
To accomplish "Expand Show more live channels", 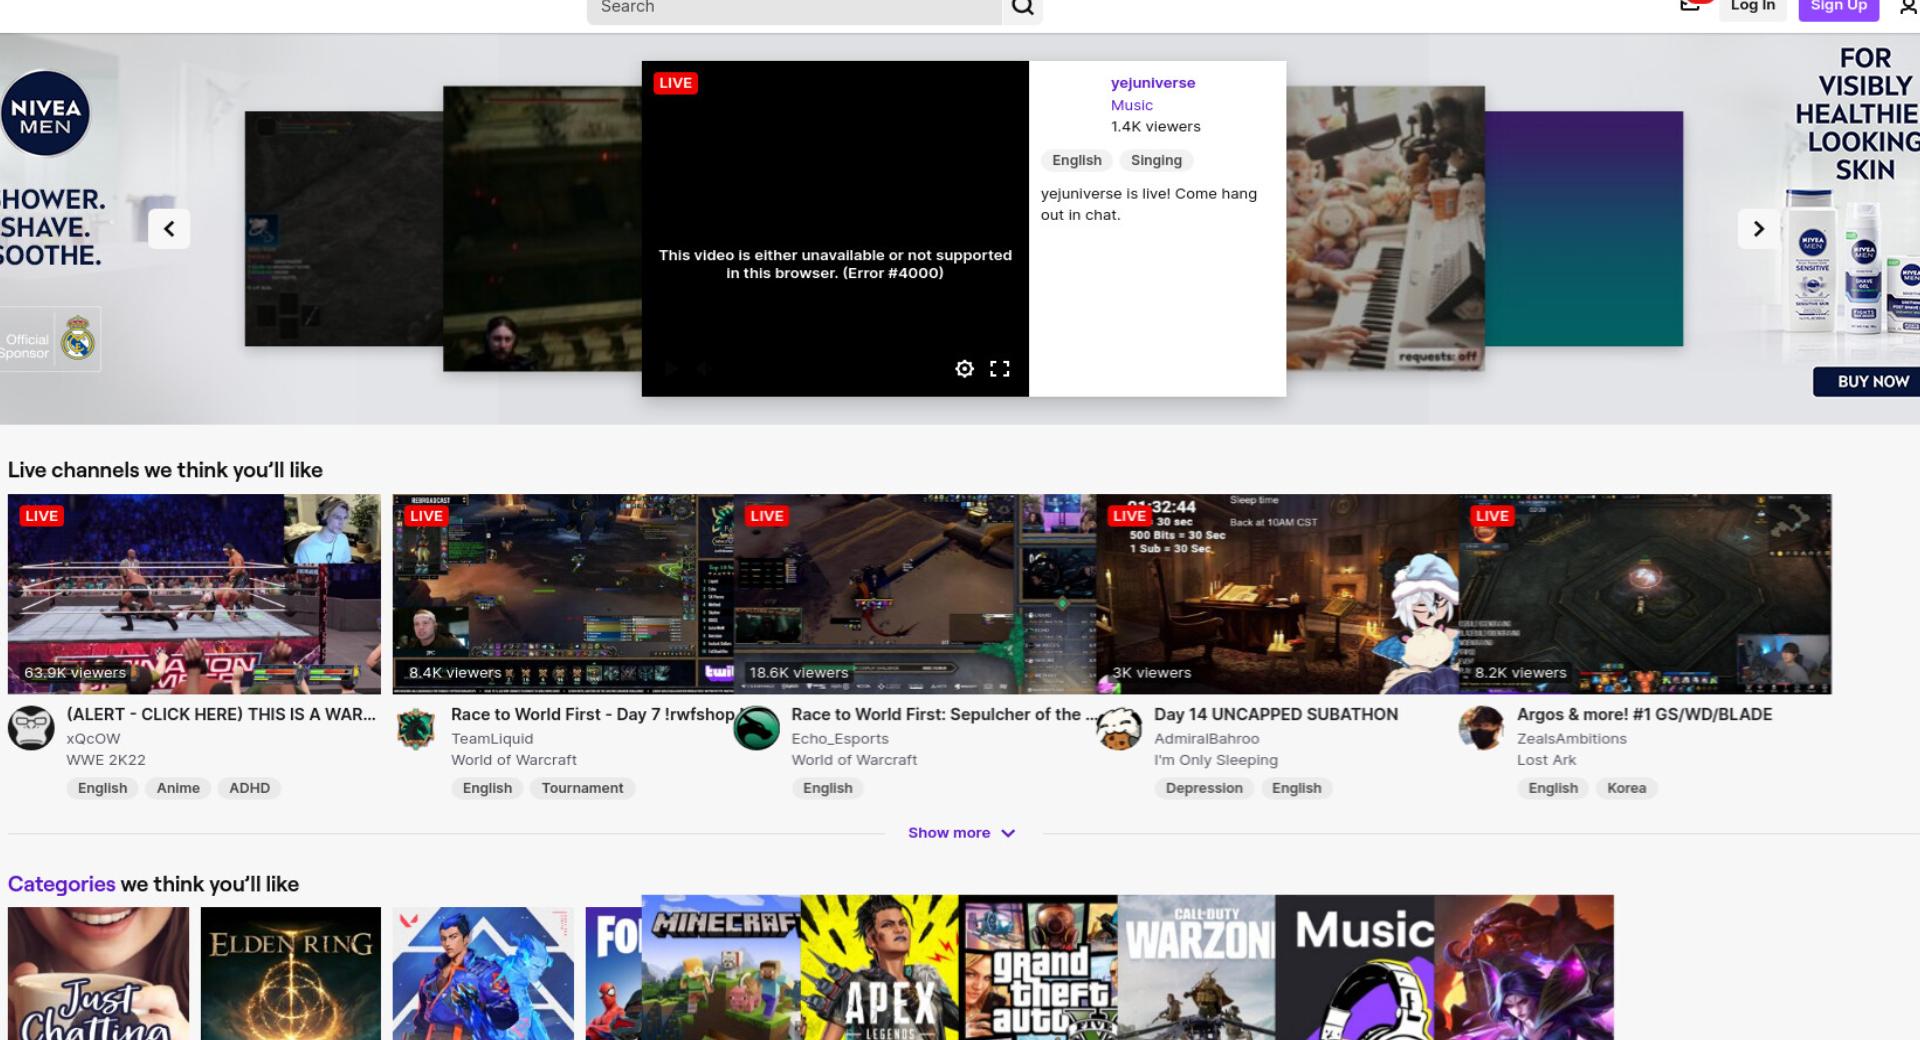I will (961, 833).
